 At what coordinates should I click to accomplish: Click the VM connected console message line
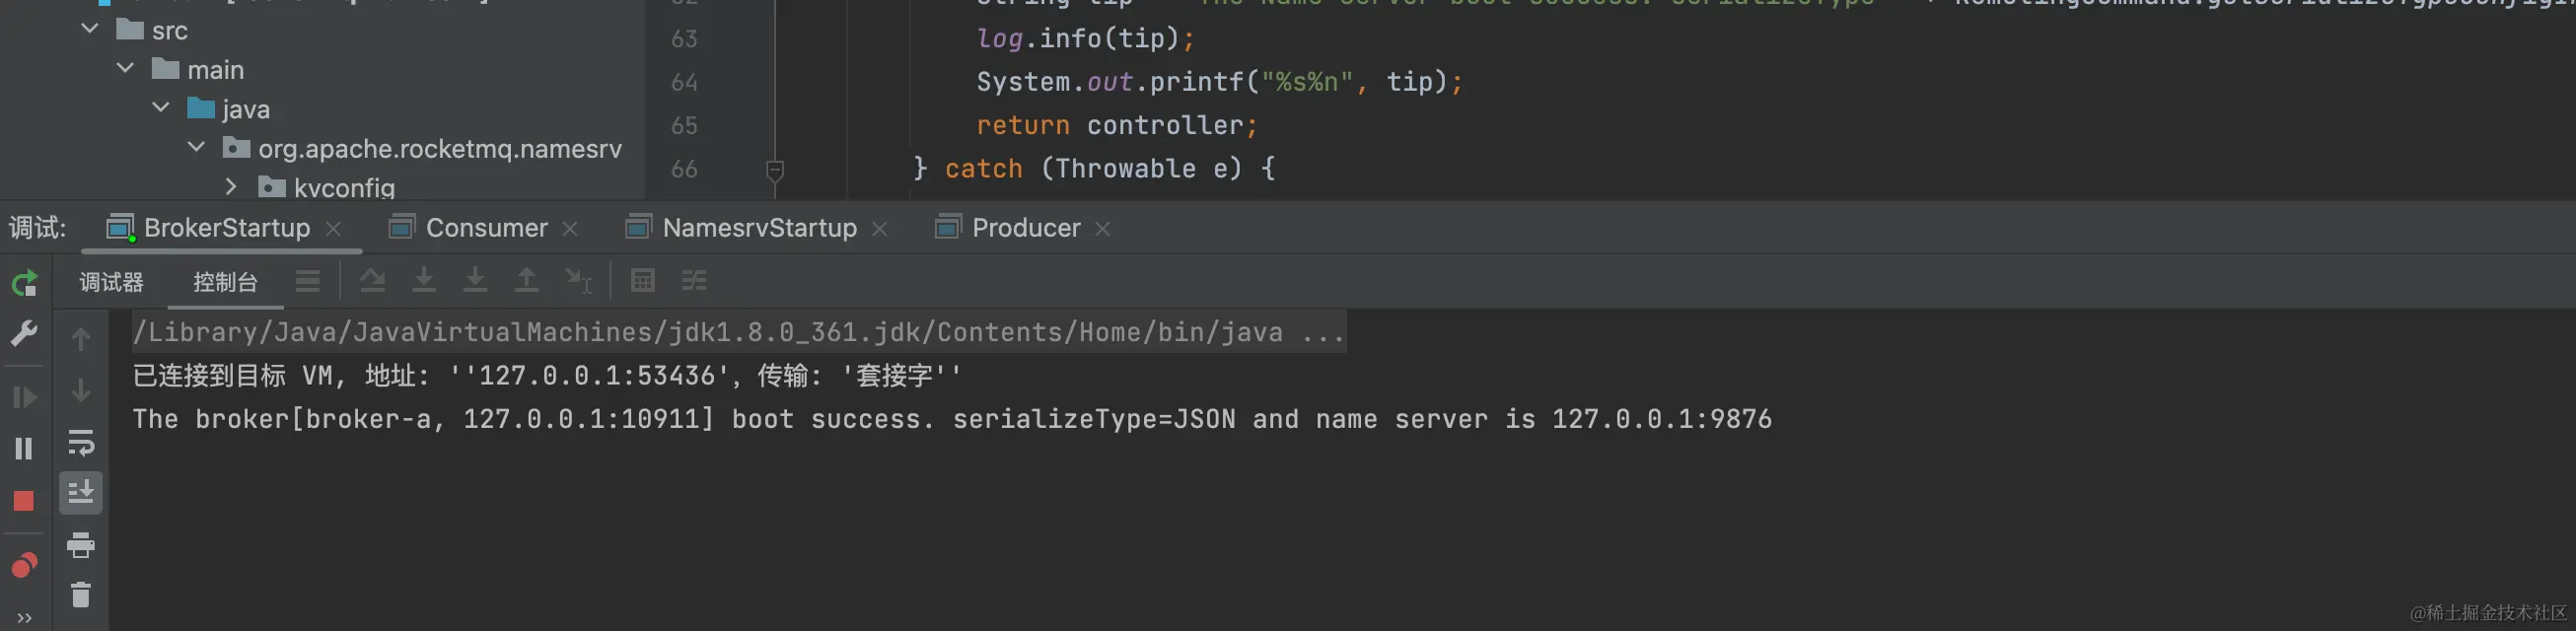(547, 375)
